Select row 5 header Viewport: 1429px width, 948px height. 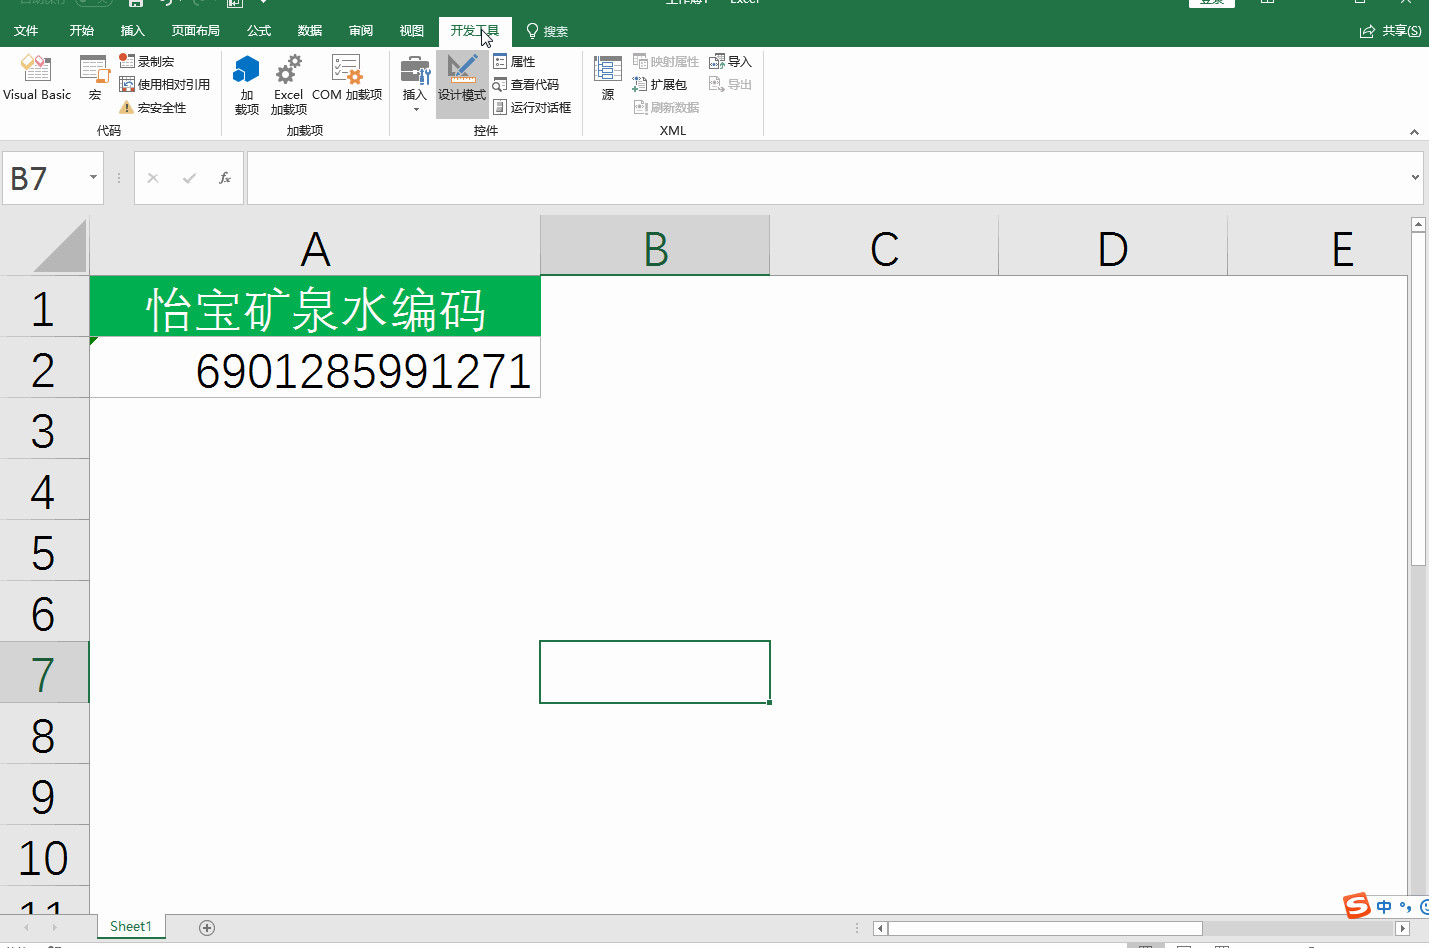point(44,551)
